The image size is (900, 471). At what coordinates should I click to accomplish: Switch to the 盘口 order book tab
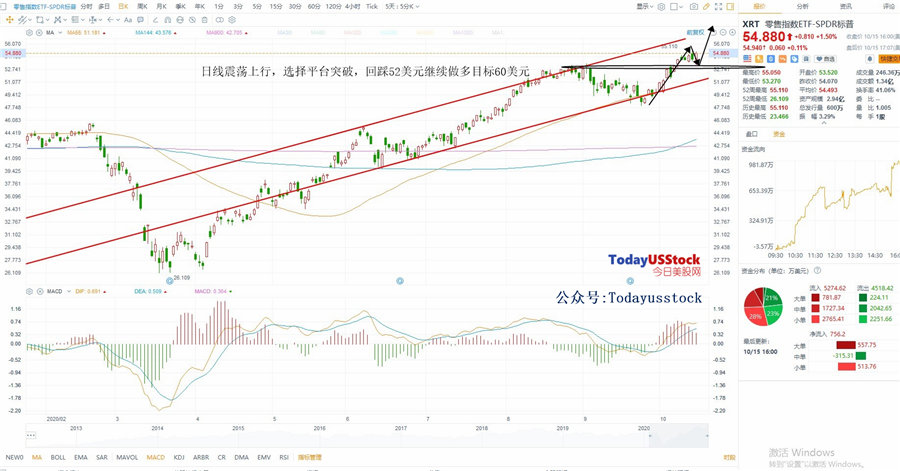point(751,134)
